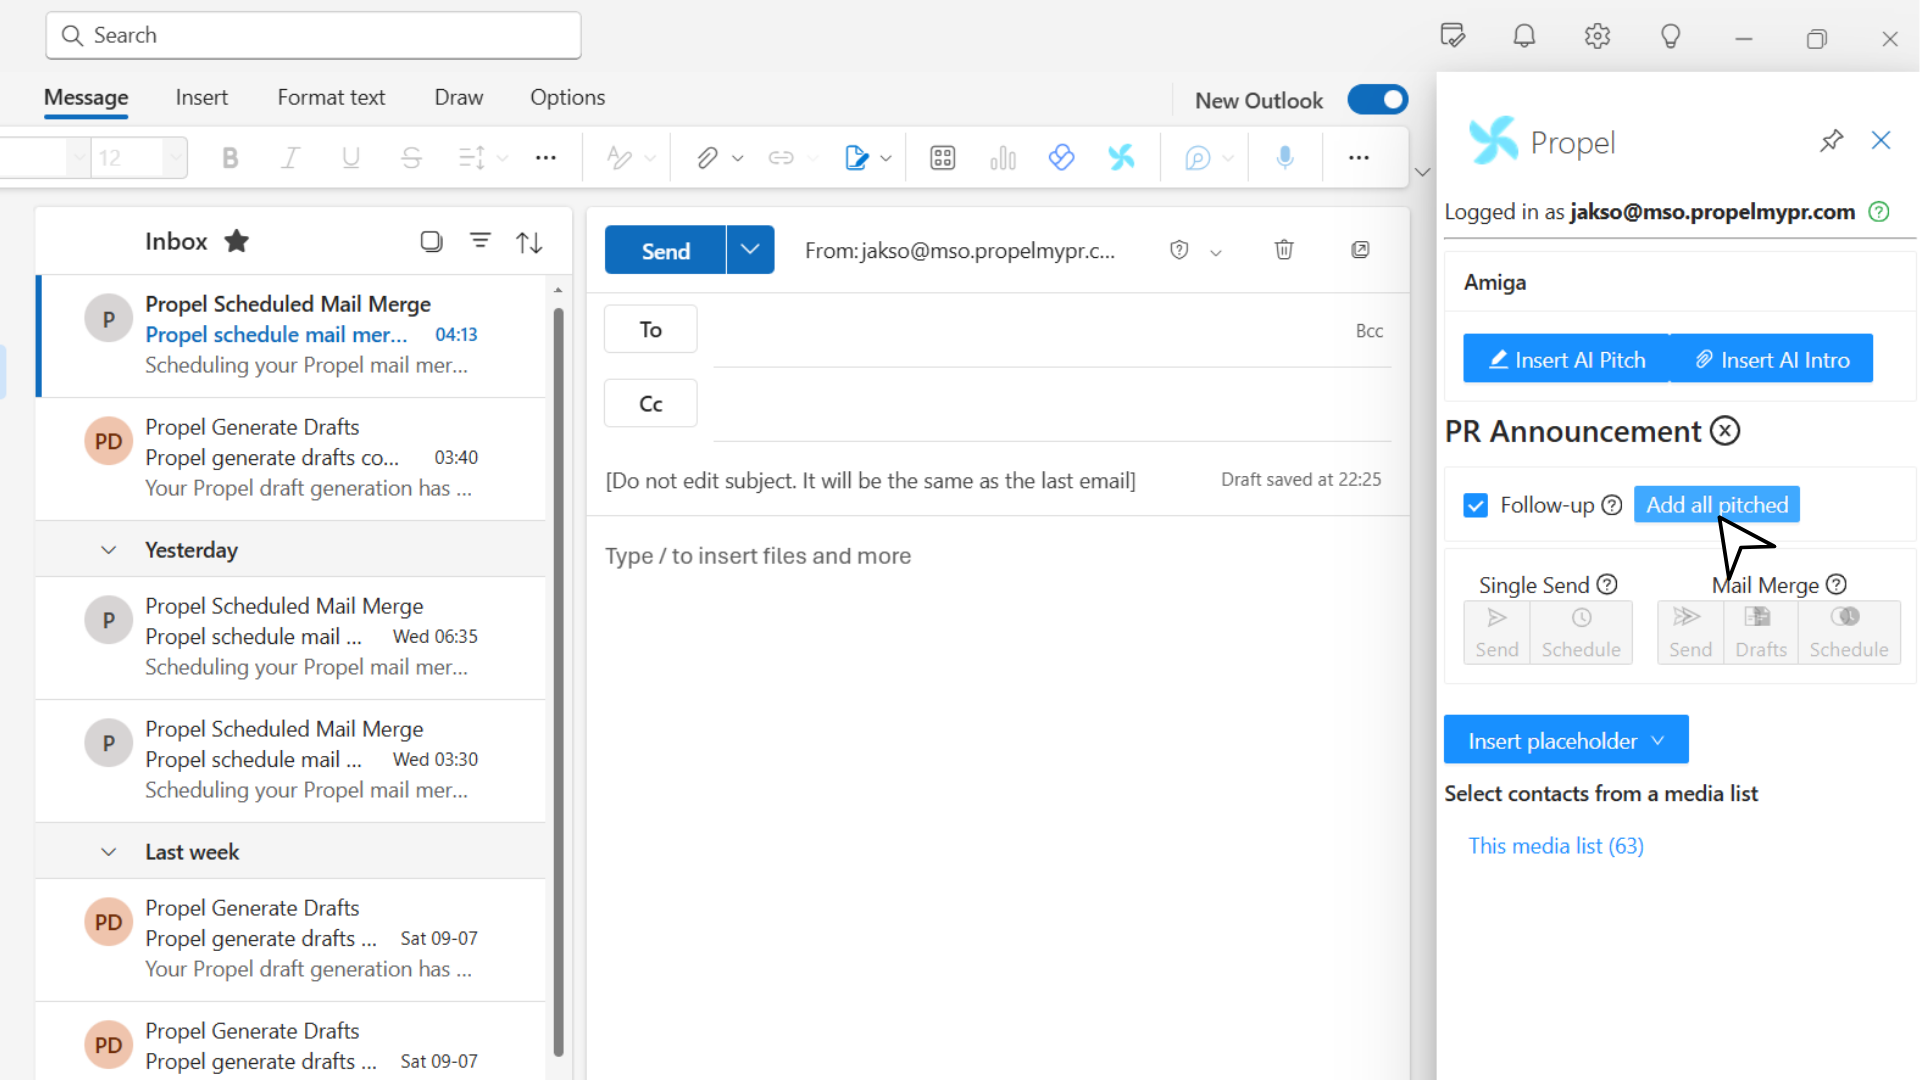This screenshot has height=1080, width=1920.
Task: Open the inbox filter icon
Action: pos(481,241)
